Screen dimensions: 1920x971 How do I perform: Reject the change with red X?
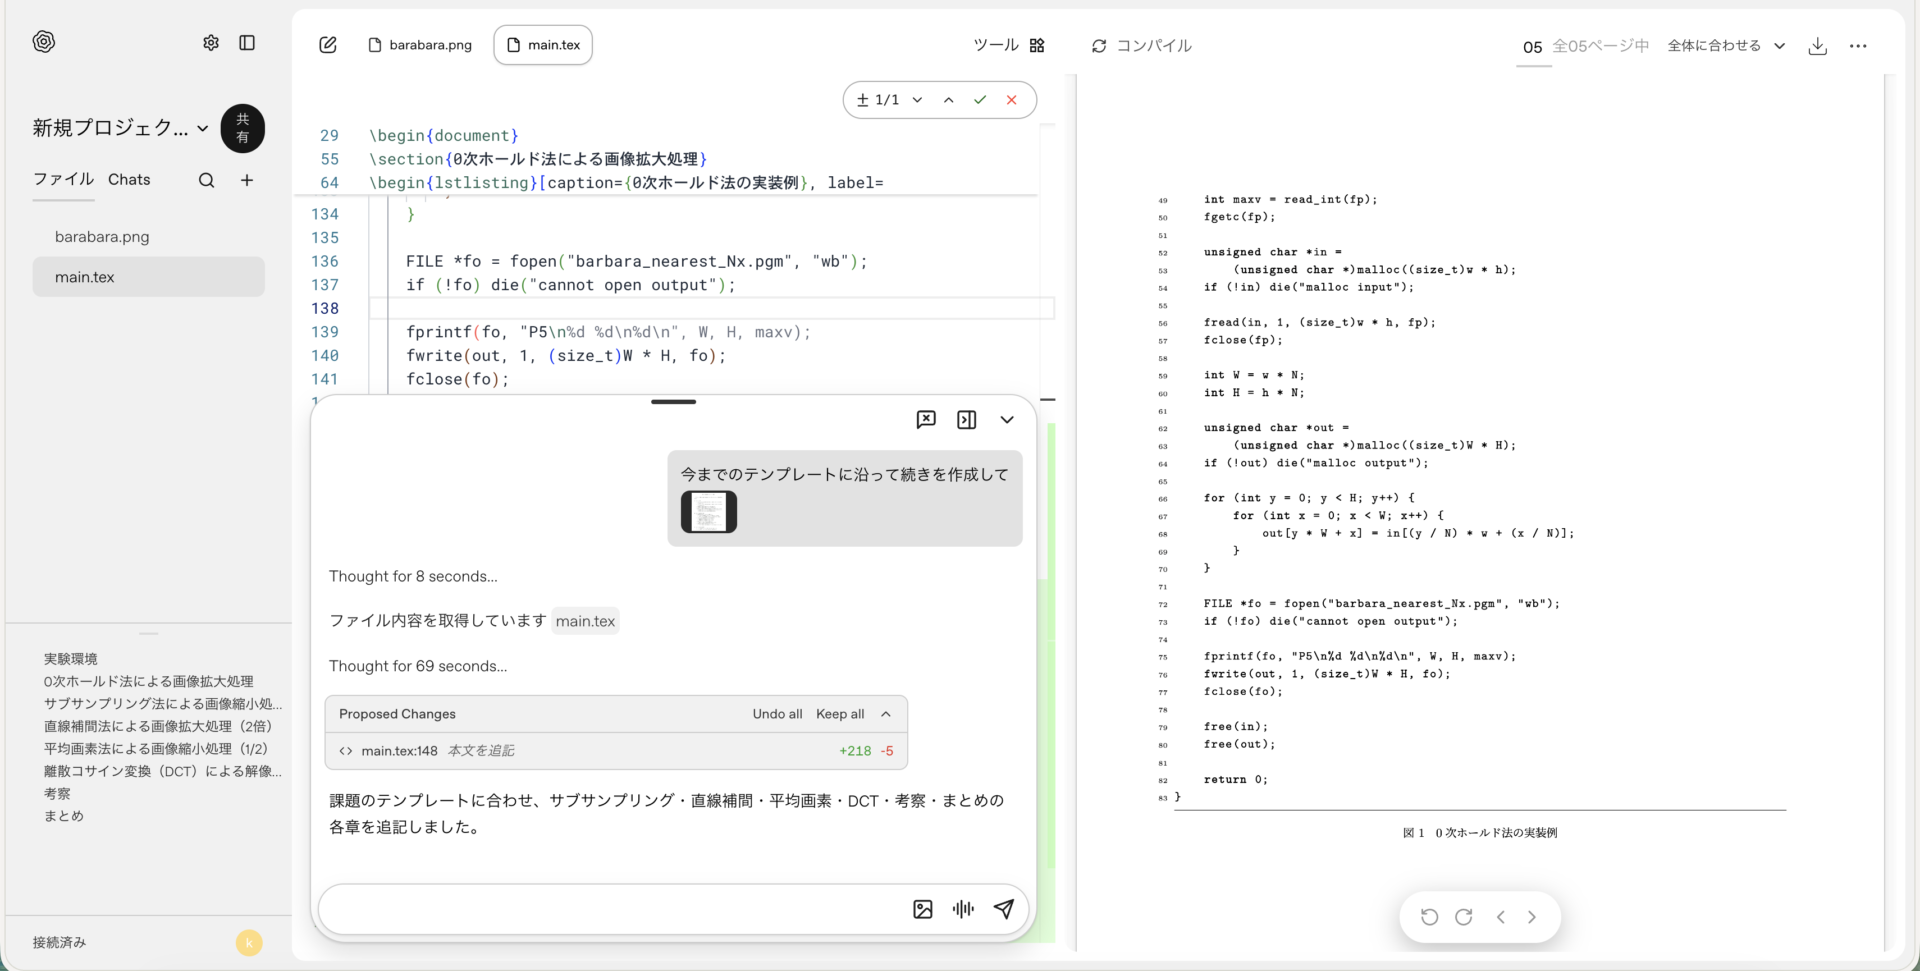1012,100
